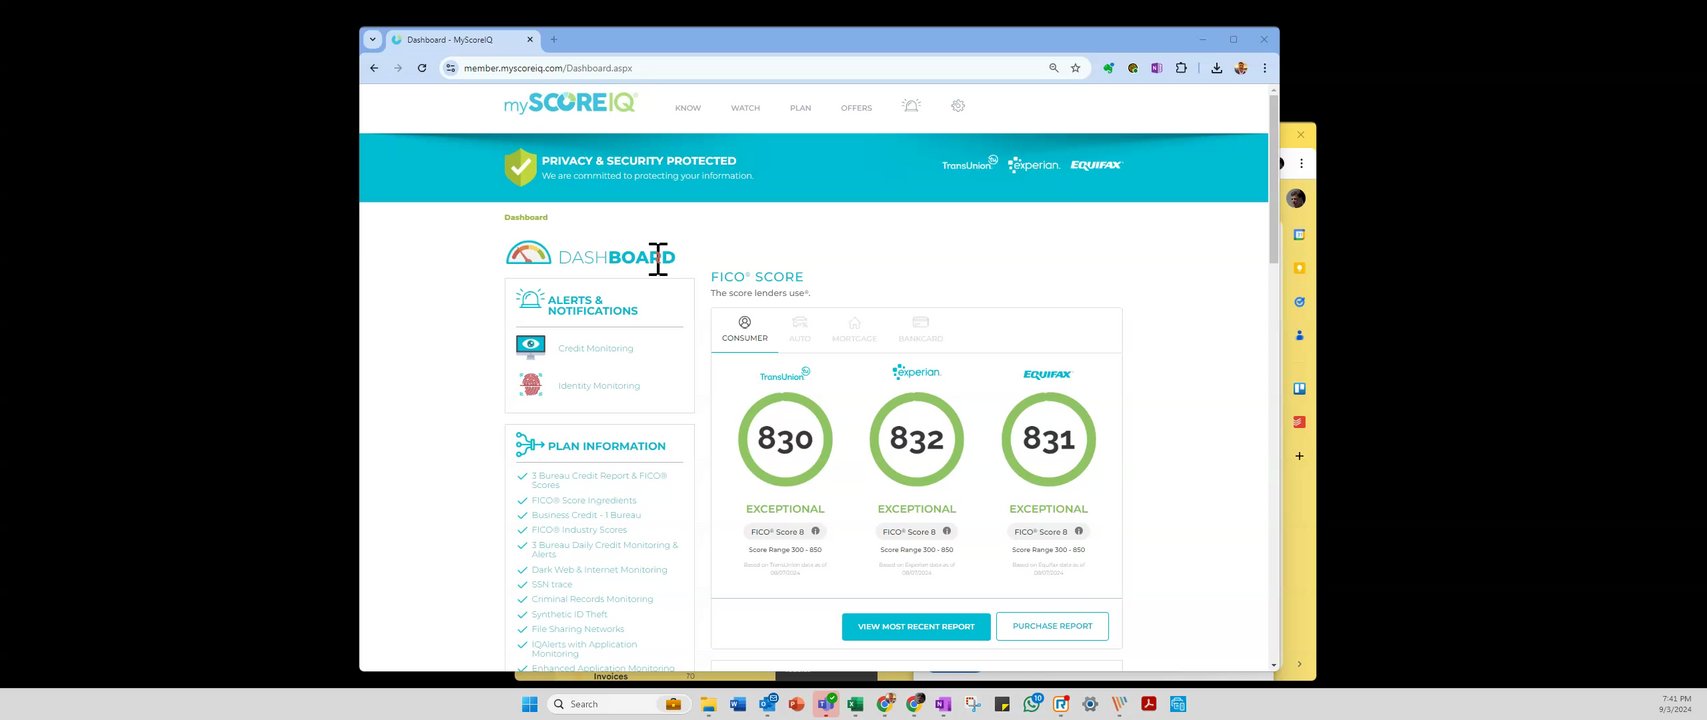Screen dimensions: 1707x720
Task: Select the AUTO score tab
Action: click(x=800, y=329)
